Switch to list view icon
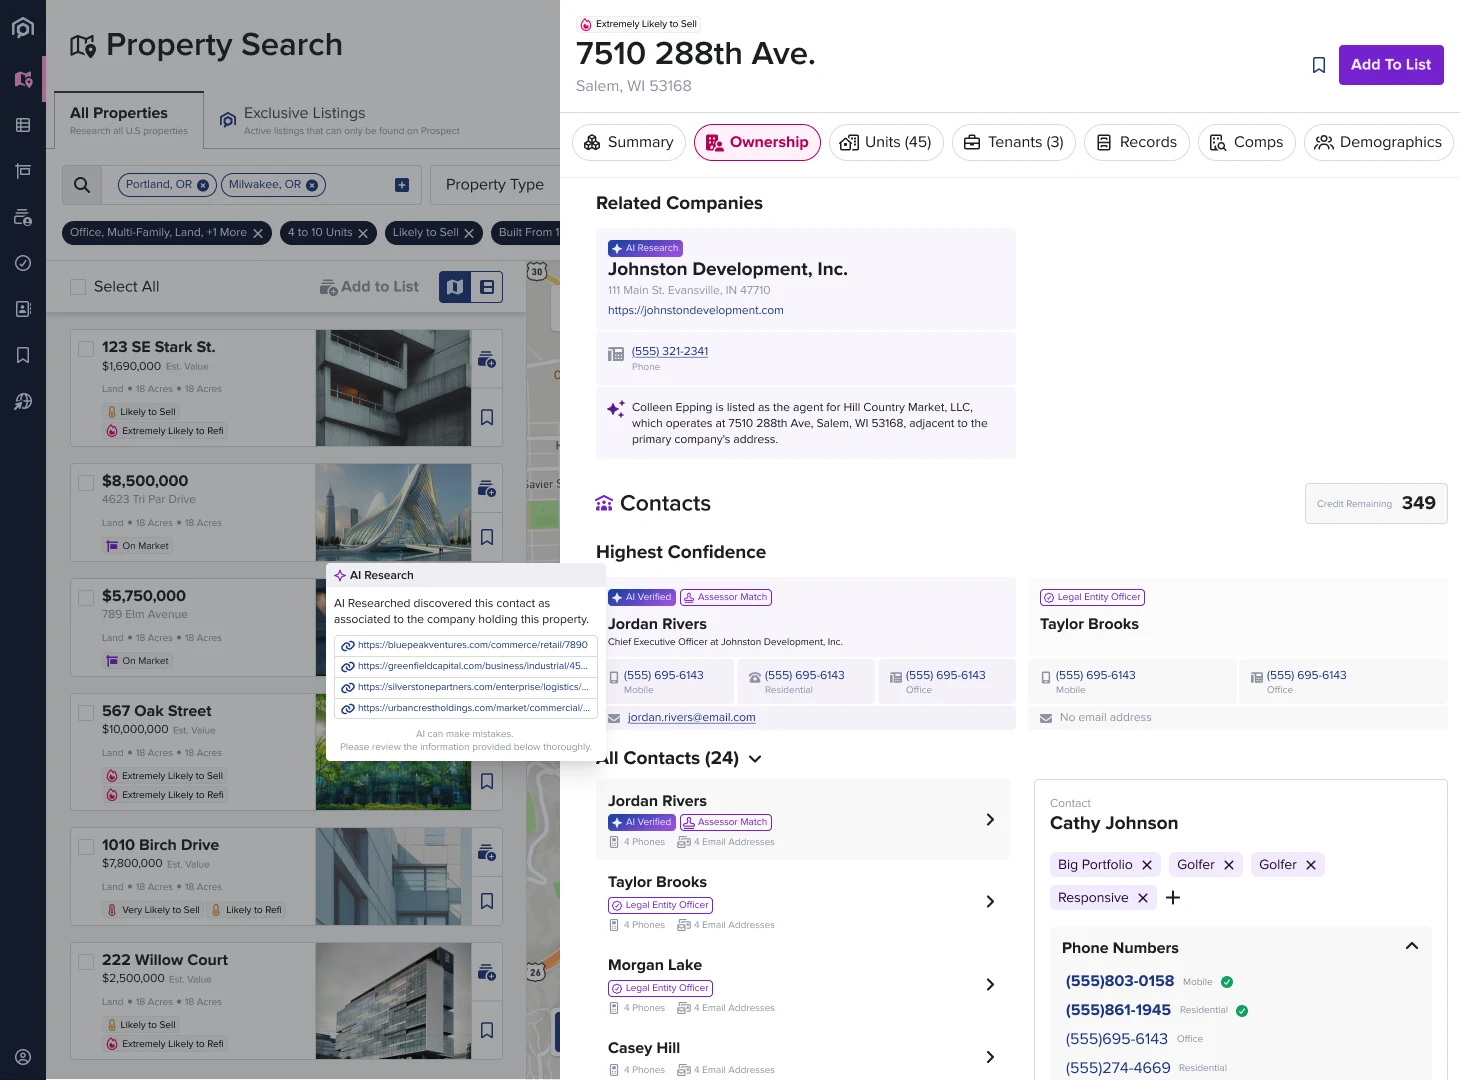This screenshot has height=1080, width=1460. coord(487,287)
